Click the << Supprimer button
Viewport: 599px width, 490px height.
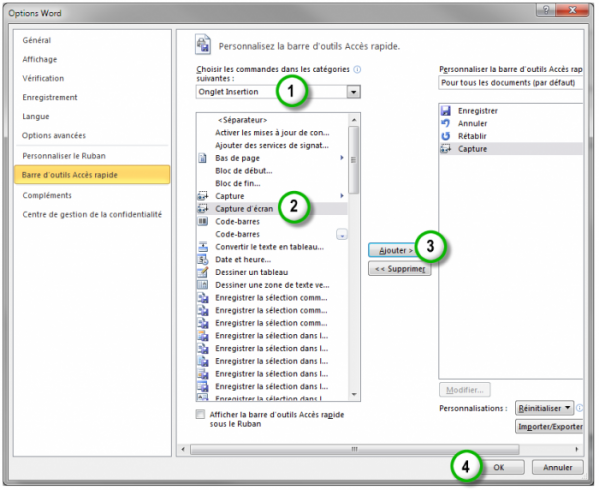coord(400,268)
